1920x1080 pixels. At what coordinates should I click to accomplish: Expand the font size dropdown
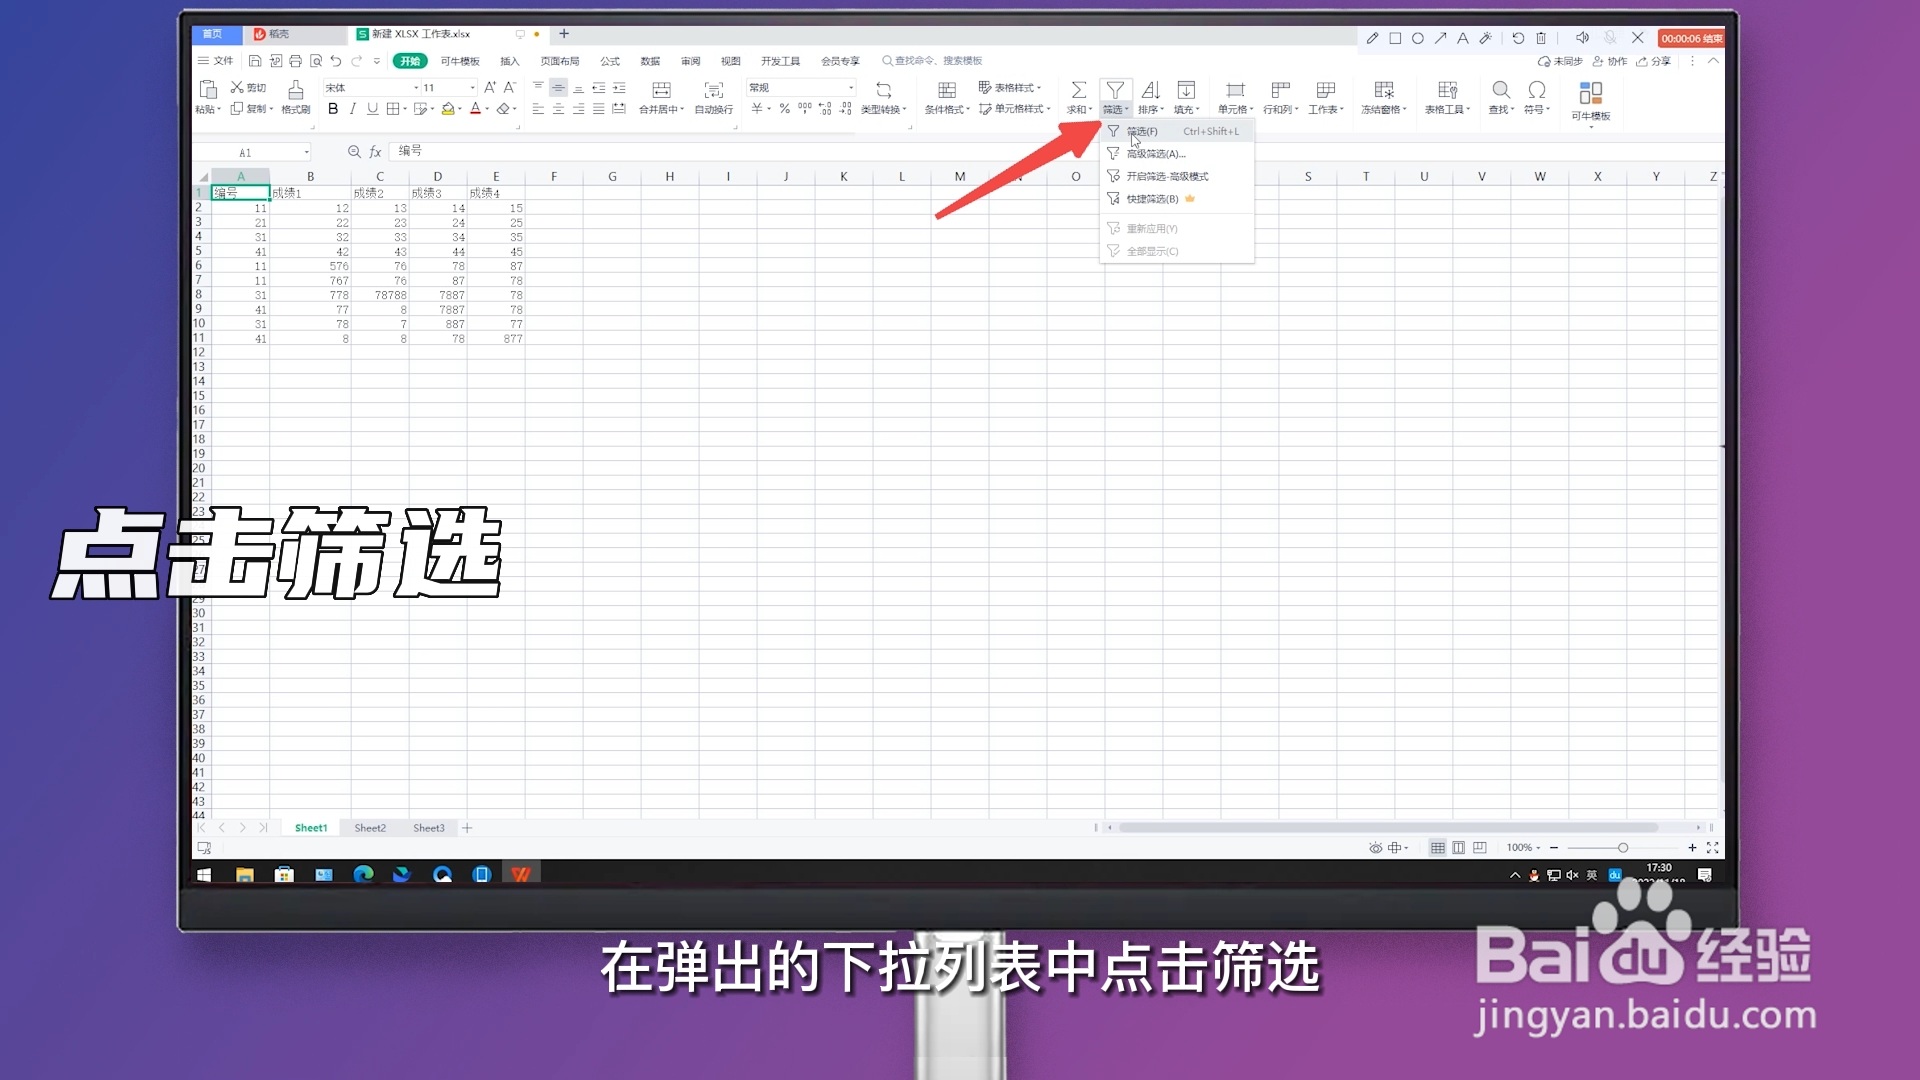[x=472, y=88]
